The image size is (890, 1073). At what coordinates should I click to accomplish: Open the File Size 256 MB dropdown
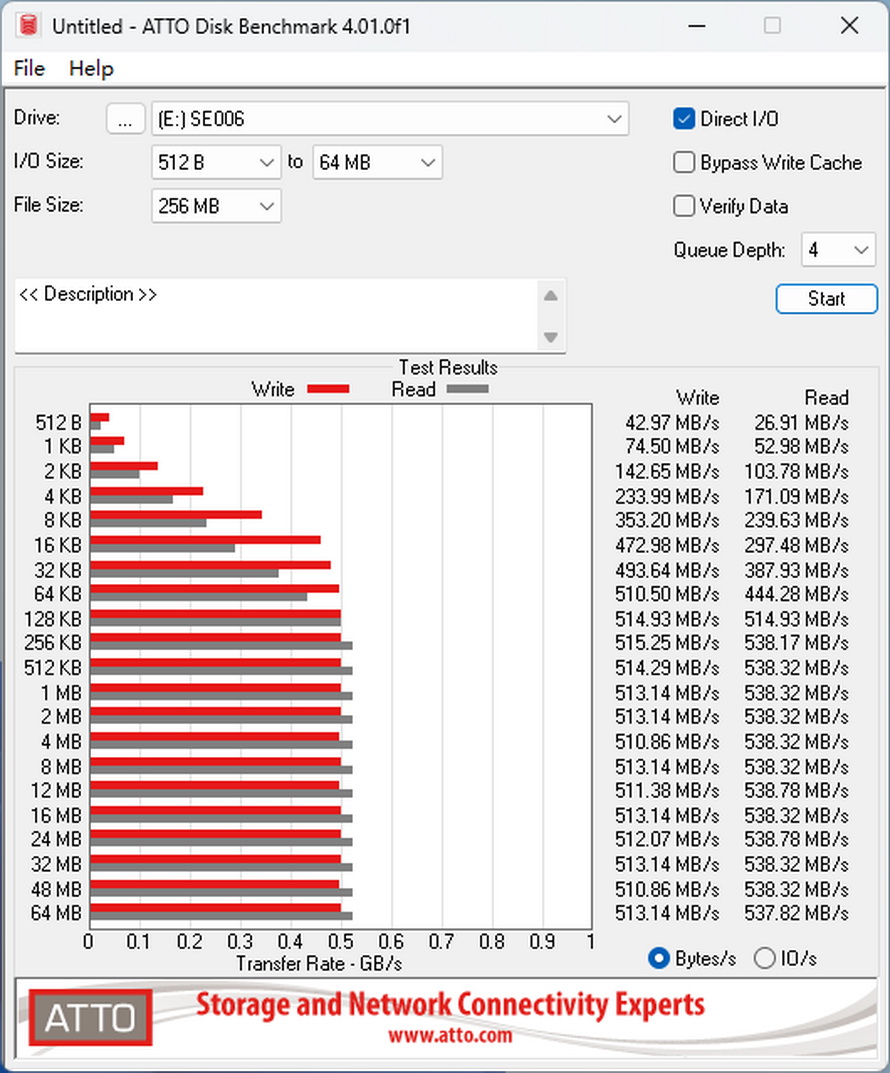pyautogui.click(x=216, y=207)
